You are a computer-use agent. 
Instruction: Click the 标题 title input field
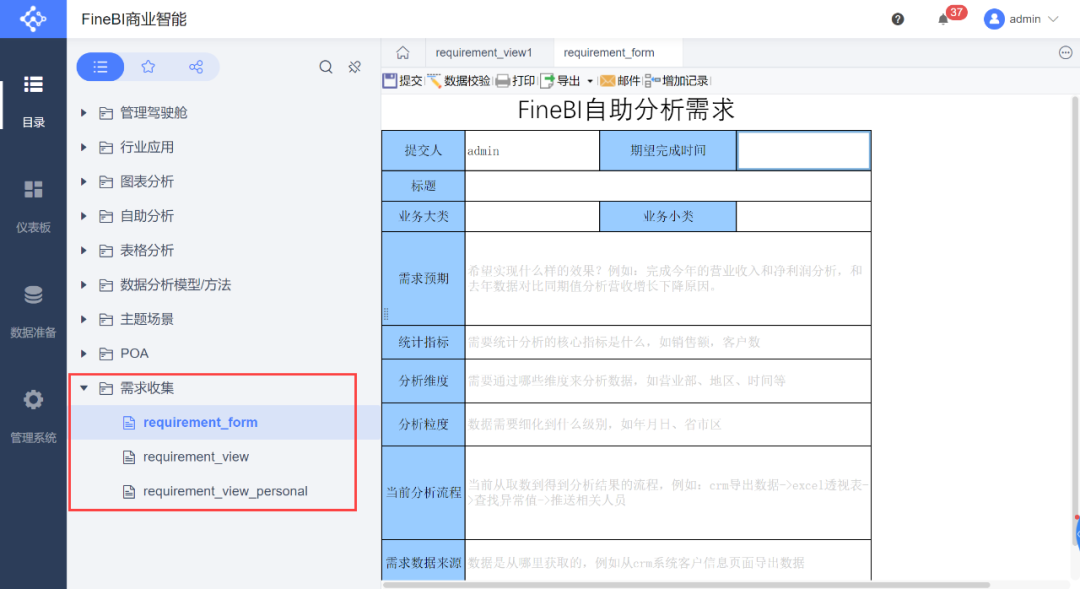pos(668,186)
